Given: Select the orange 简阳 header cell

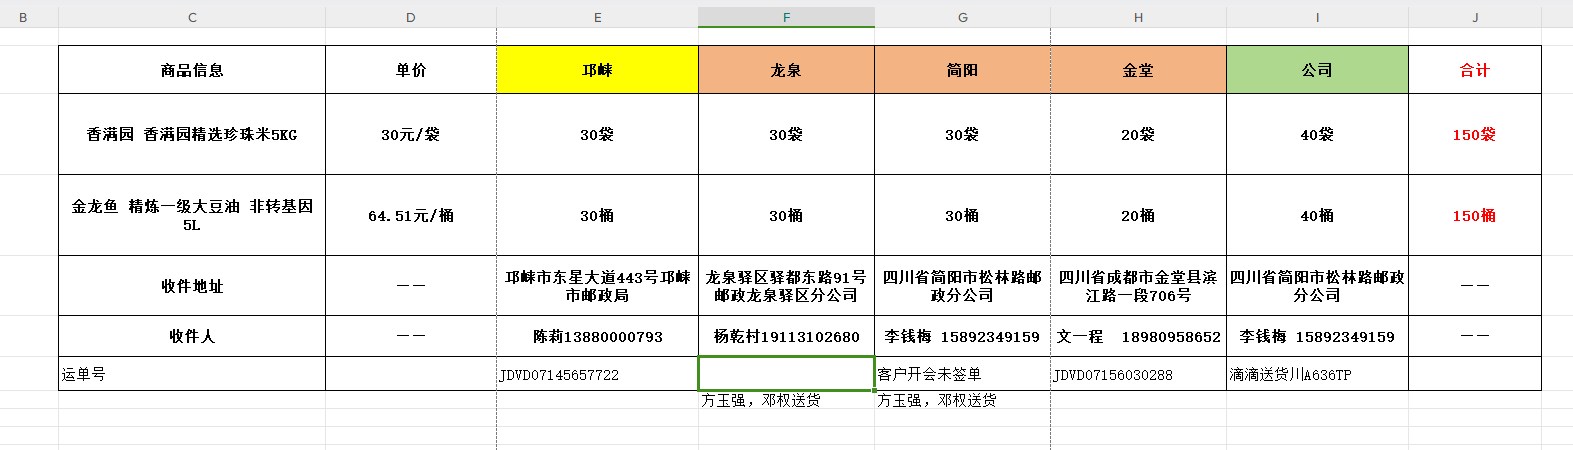Looking at the screenshot, I should pos(962,70).
